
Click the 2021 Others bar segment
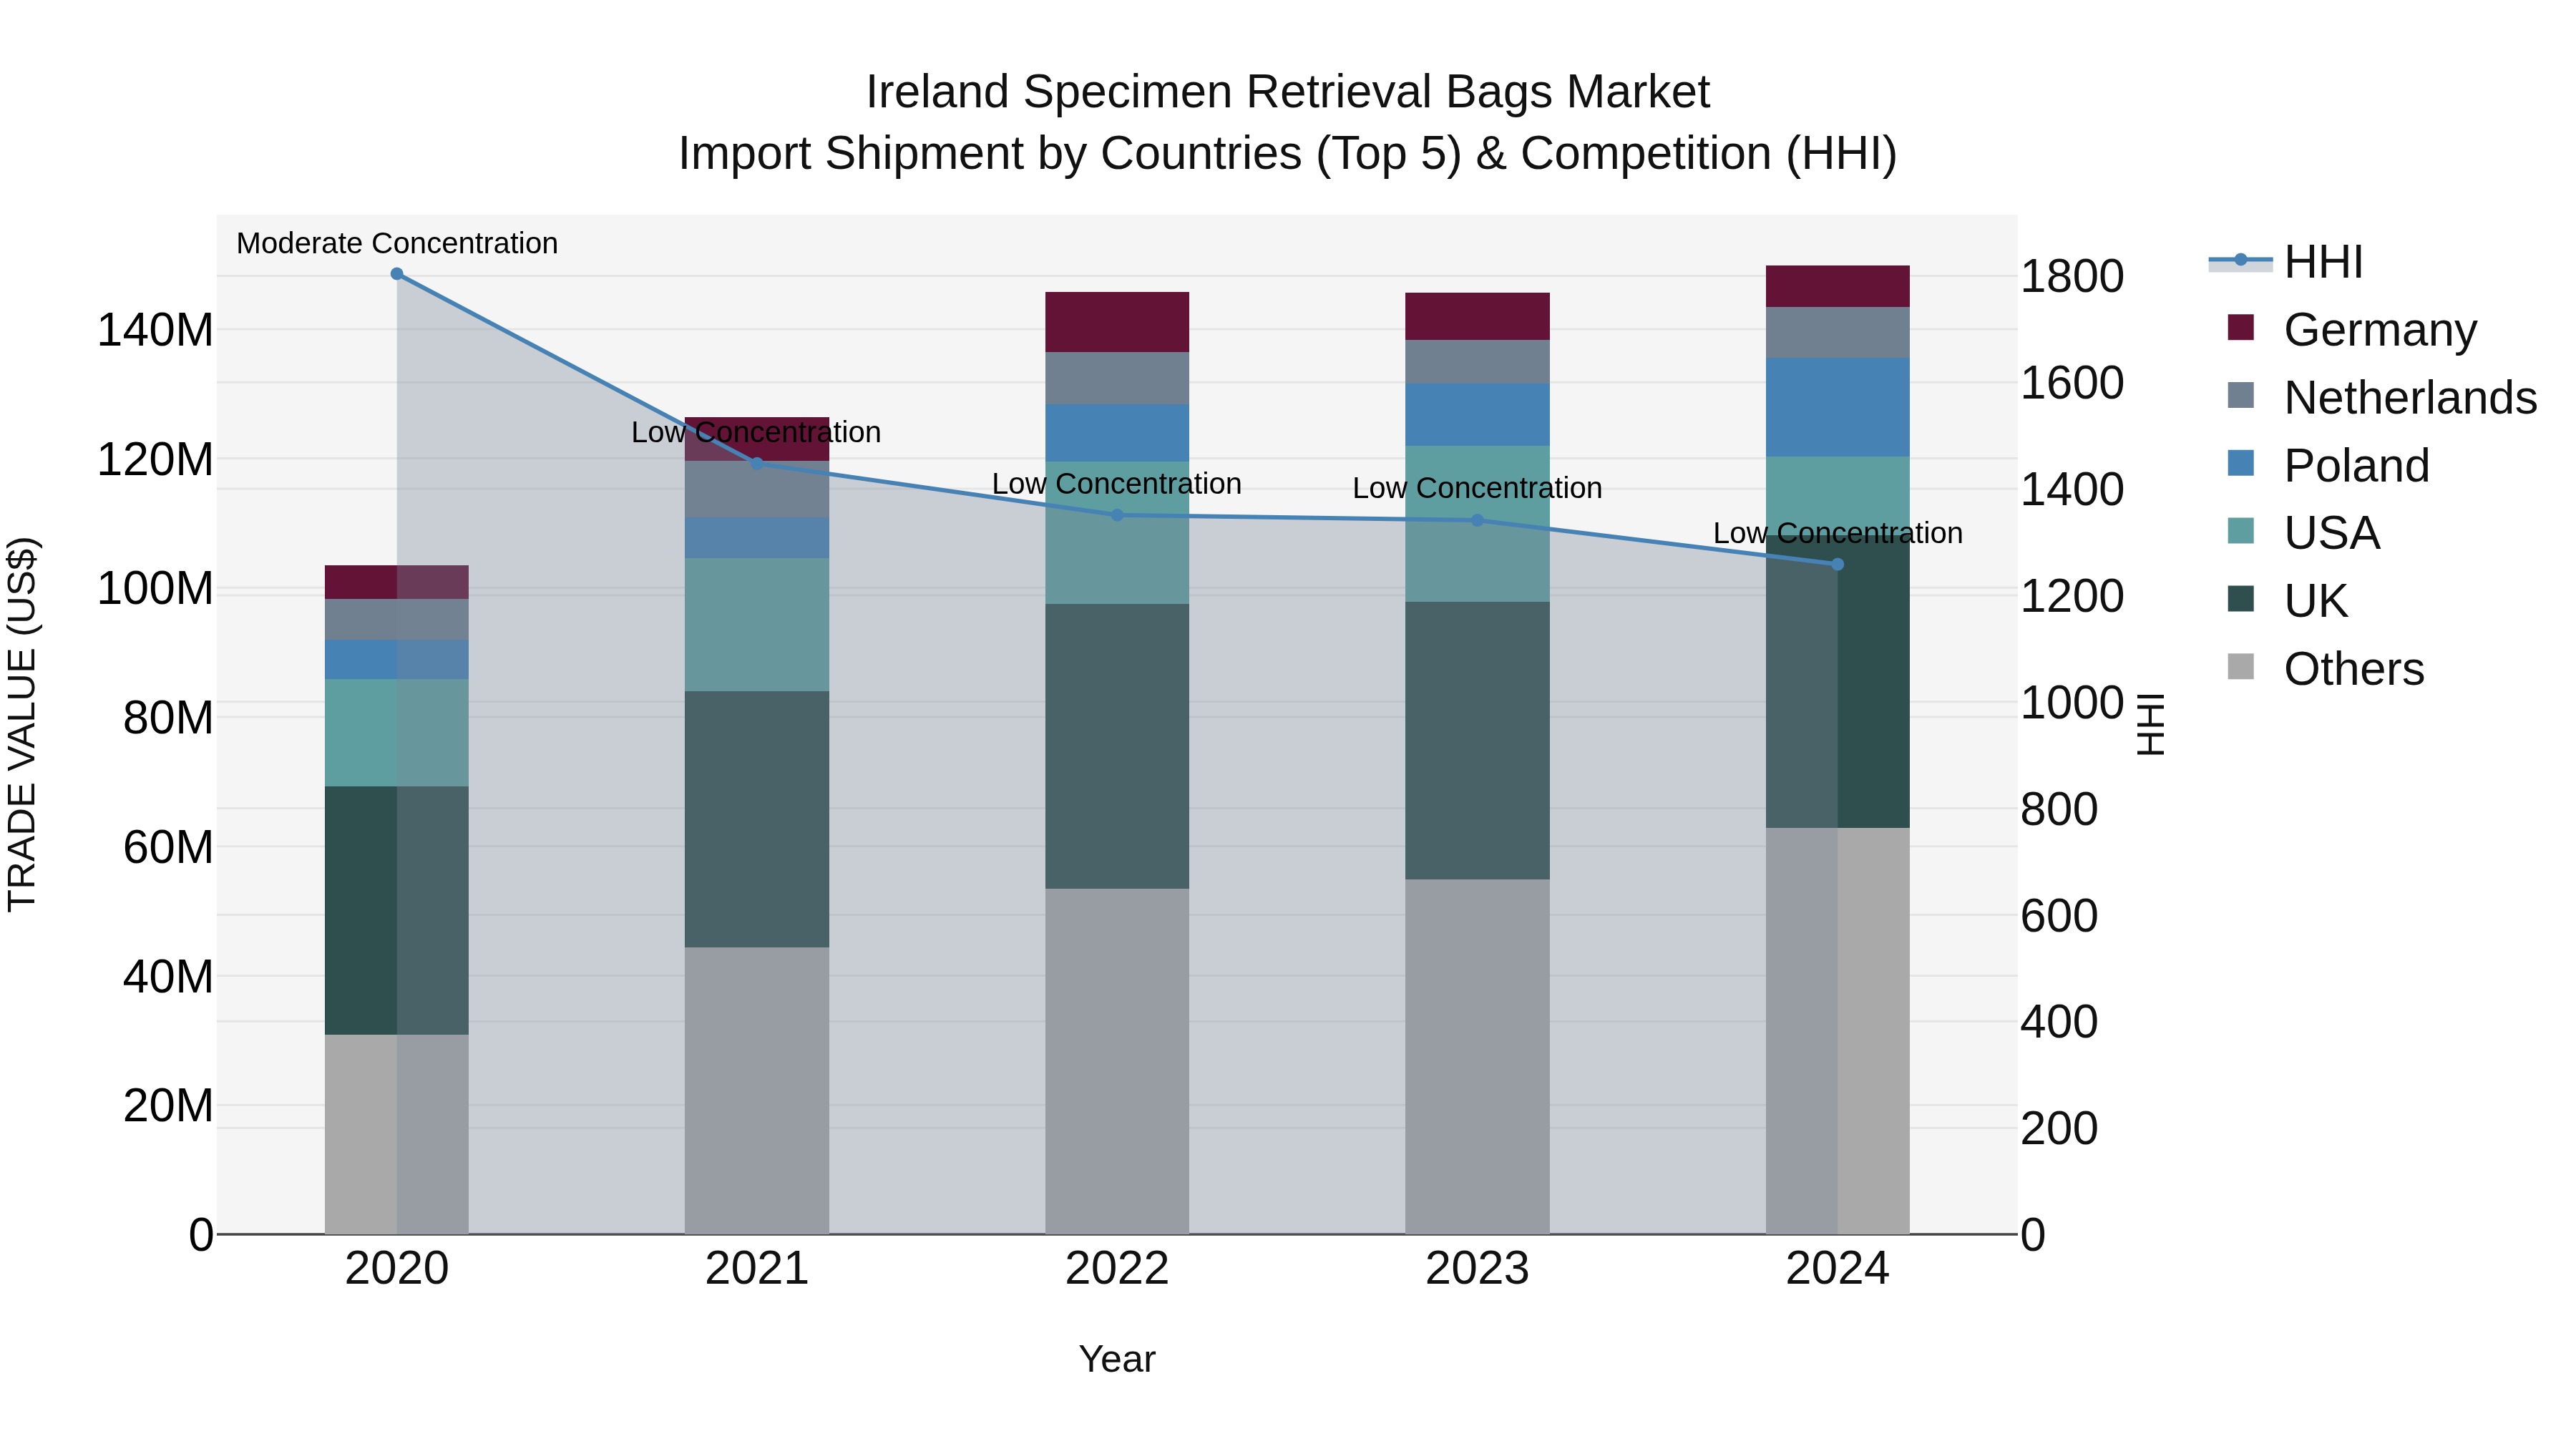tap(757, 1090)
